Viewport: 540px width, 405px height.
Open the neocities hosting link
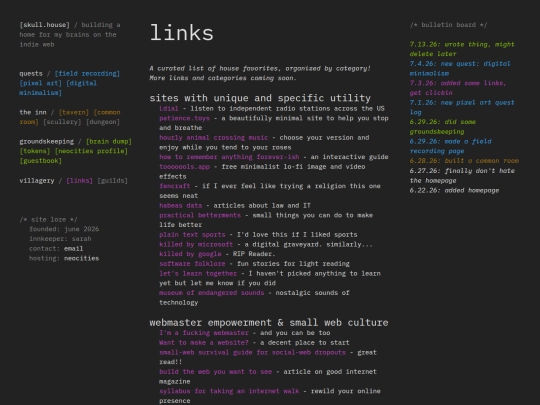tap(82, 258)
